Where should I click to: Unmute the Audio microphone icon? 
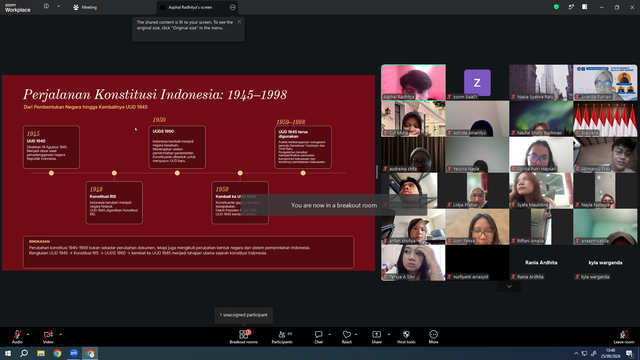[17, 335]
